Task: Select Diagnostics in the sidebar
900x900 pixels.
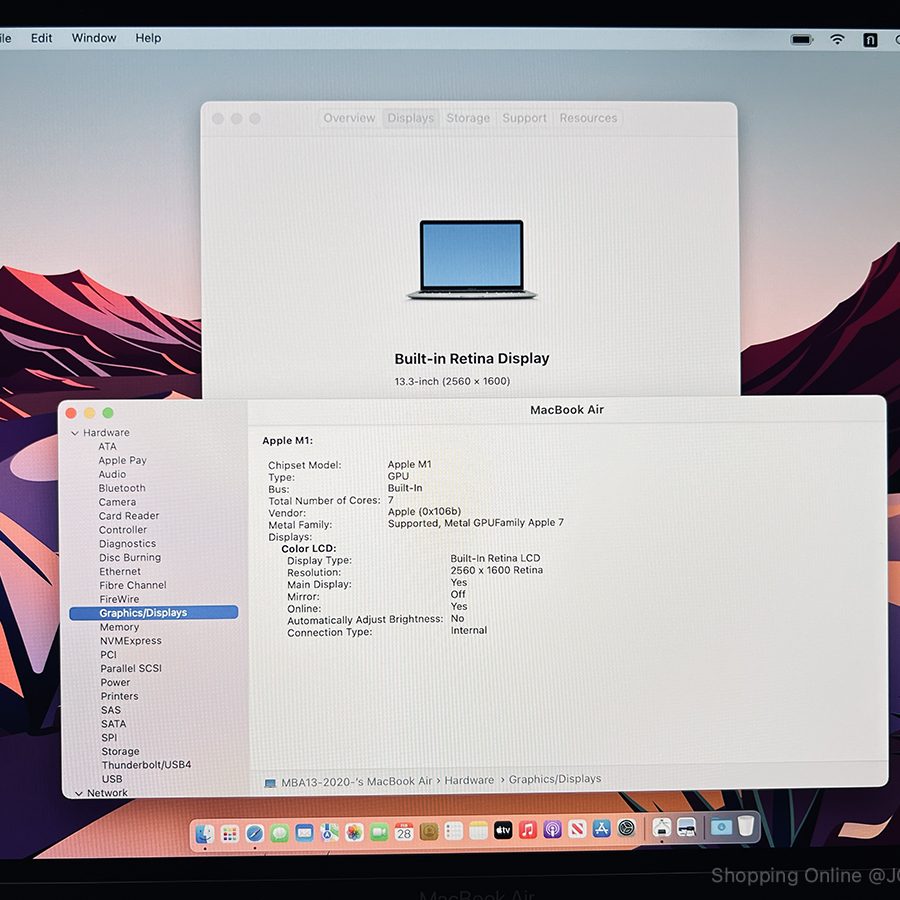Action: click(x=127, y=544)
